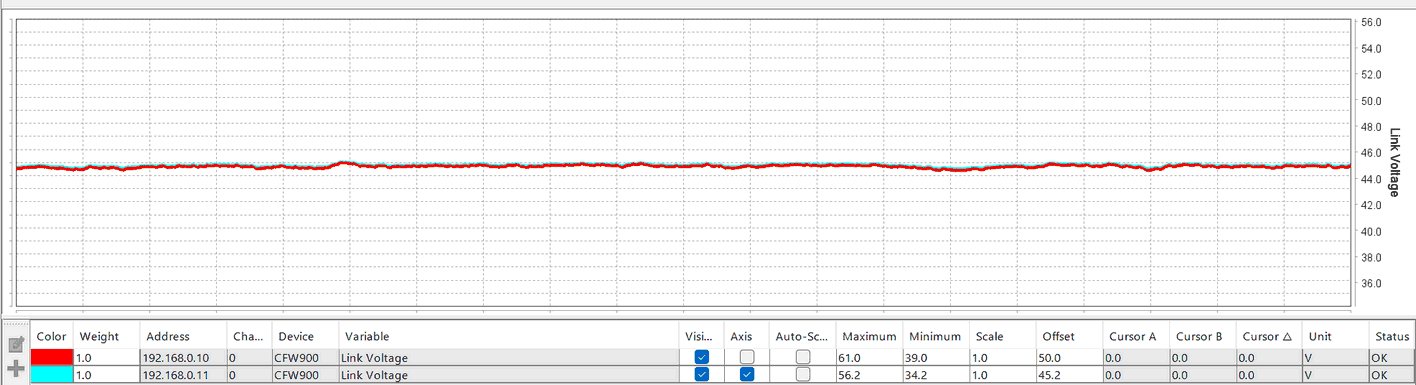Screen dimensions: 1416x385
Task: Click the Weight column header
Action: click(108, 336)
